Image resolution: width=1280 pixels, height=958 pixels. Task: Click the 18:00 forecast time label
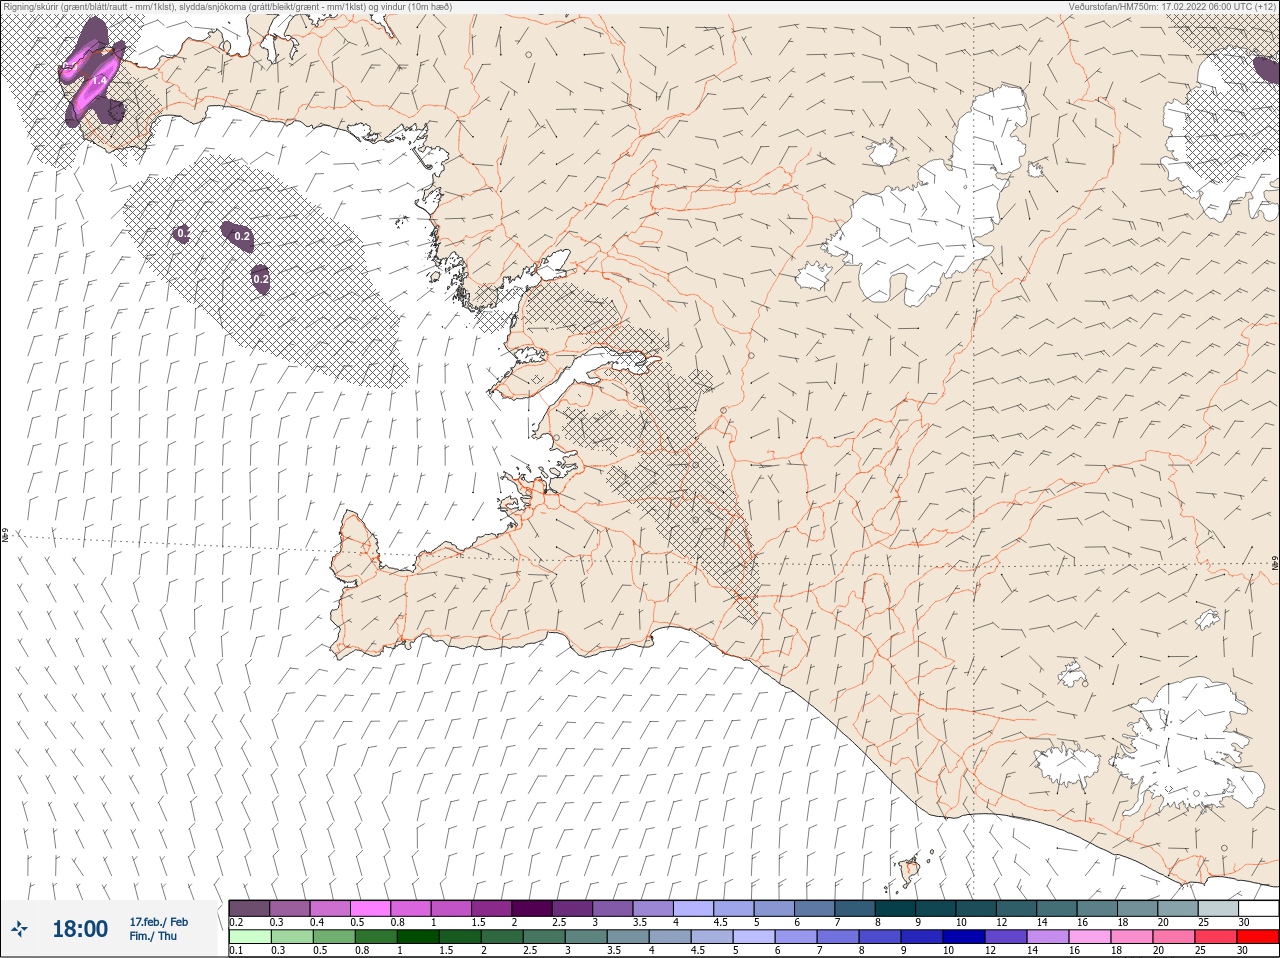(80, 930)
